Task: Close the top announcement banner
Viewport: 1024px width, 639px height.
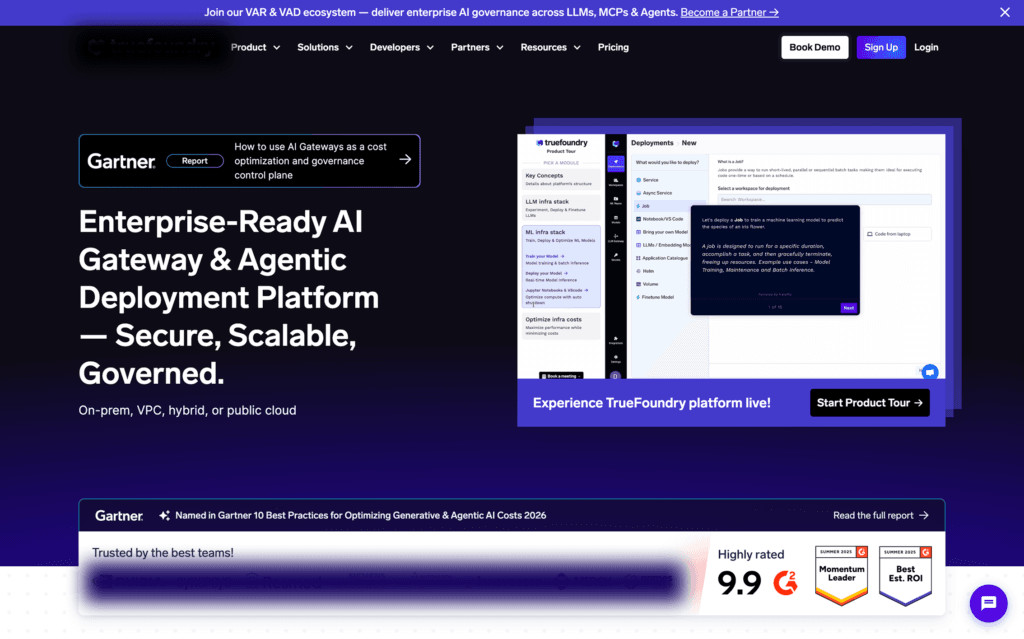Action: pos(1004,12)
